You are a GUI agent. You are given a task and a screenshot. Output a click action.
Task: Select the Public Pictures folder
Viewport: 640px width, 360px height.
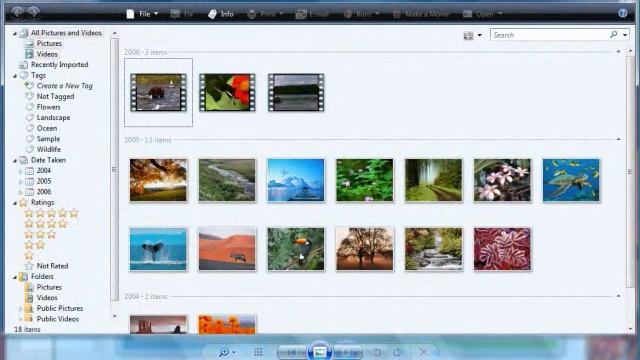(x=60, y=308)
